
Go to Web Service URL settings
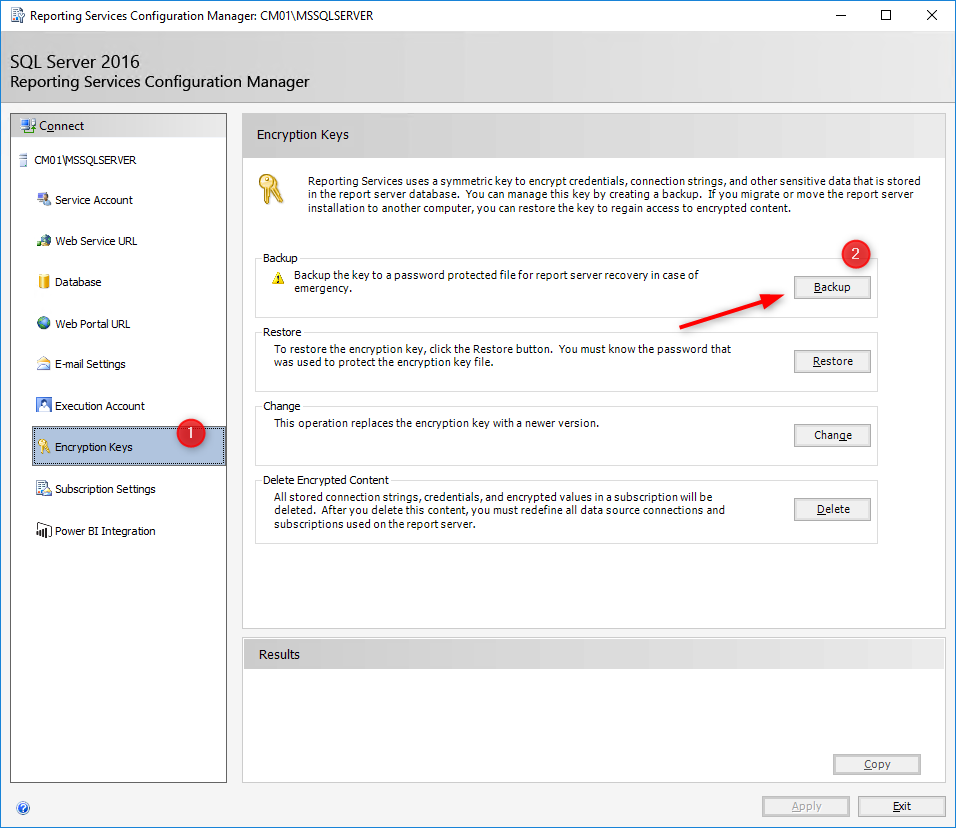96,241
